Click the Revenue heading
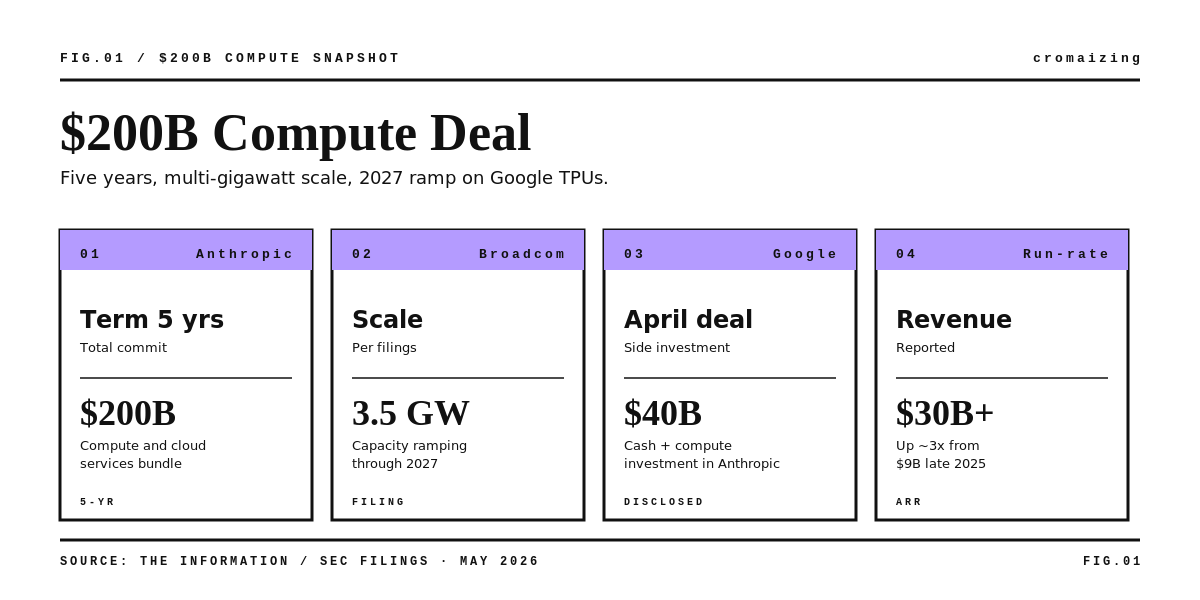The image size is (1200, 600). tap(954, 320)
